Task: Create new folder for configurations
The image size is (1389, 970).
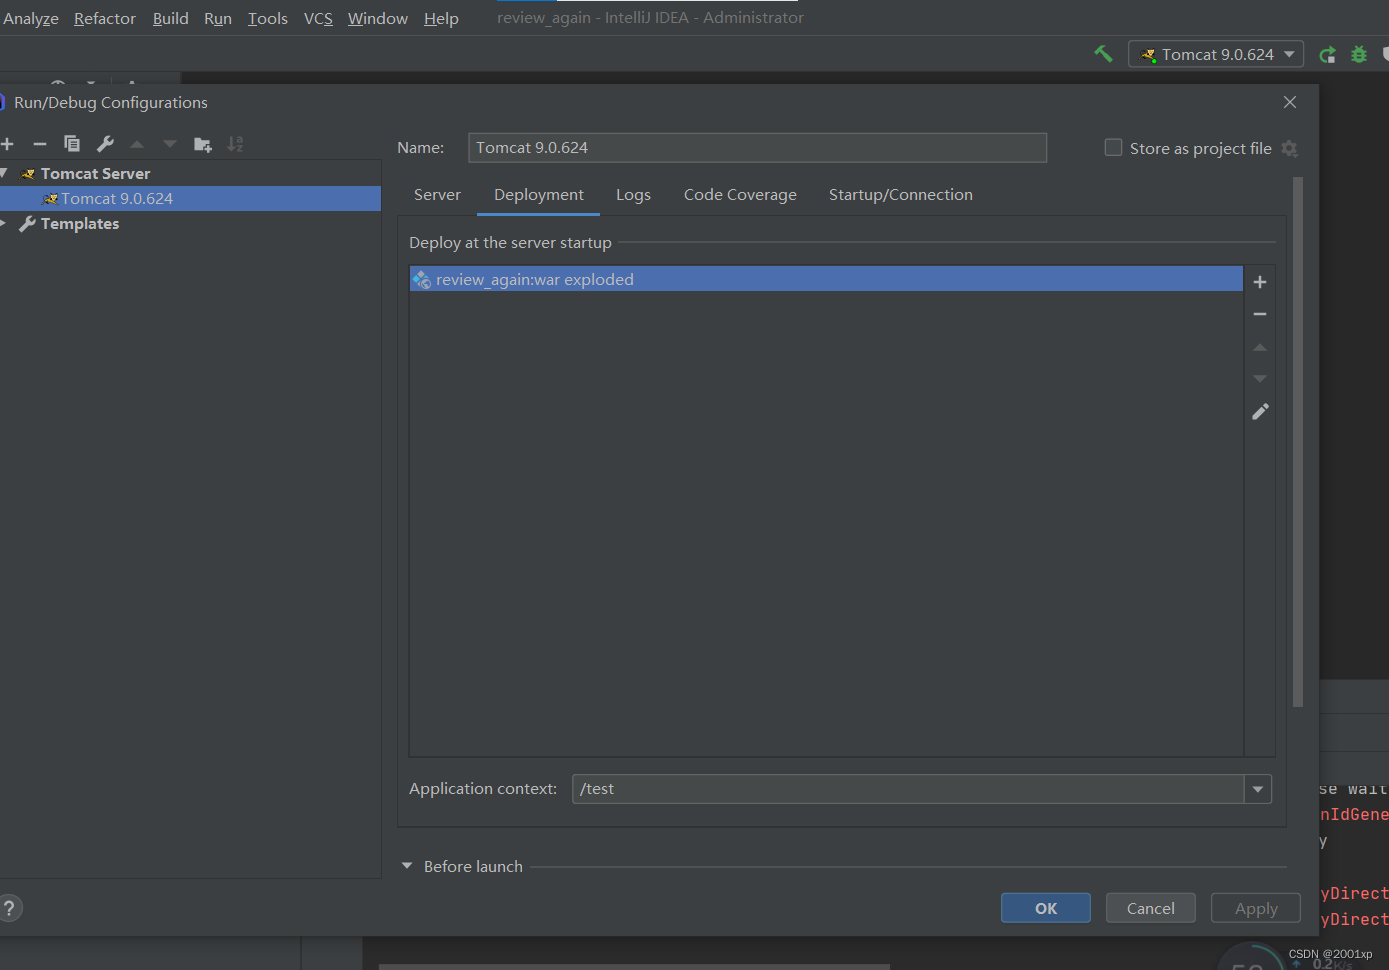Action: click(202, 144)
